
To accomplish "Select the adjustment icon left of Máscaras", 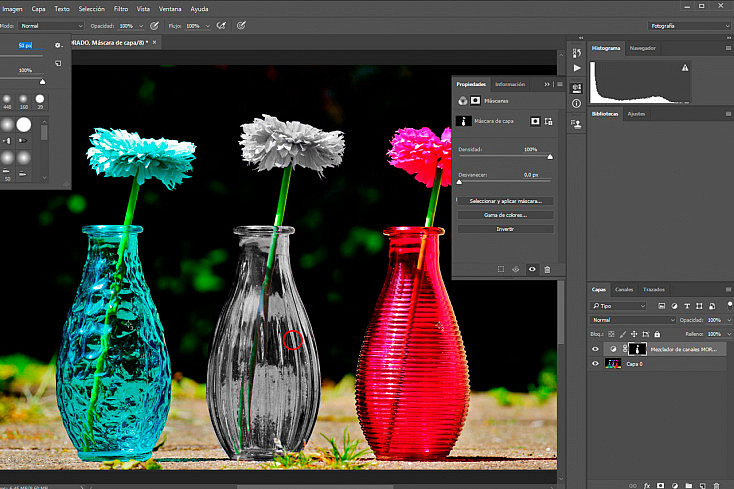I will [462, 101].
